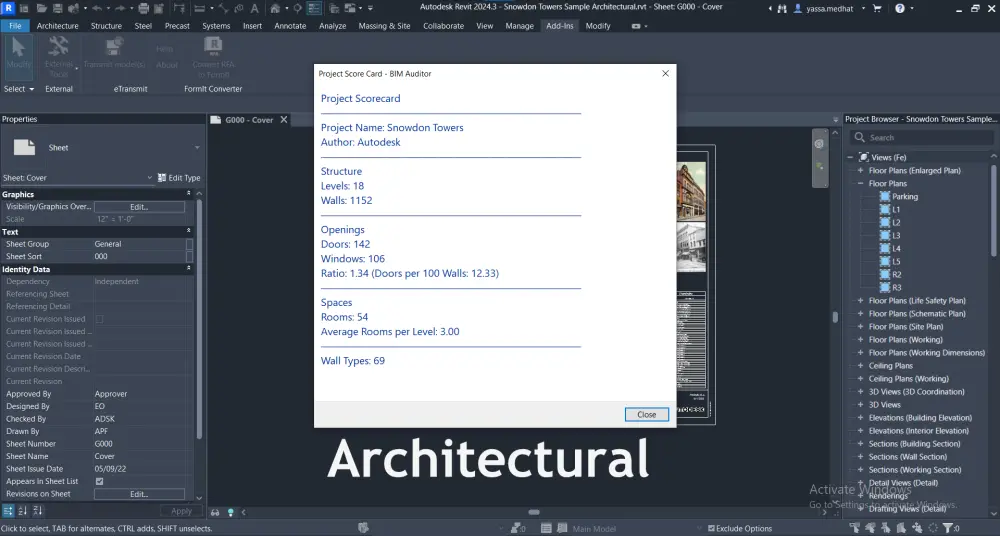Screen dimensions: 1000x536
Task: Click the navigation wheel icon in view area
Action: (819, 144)
